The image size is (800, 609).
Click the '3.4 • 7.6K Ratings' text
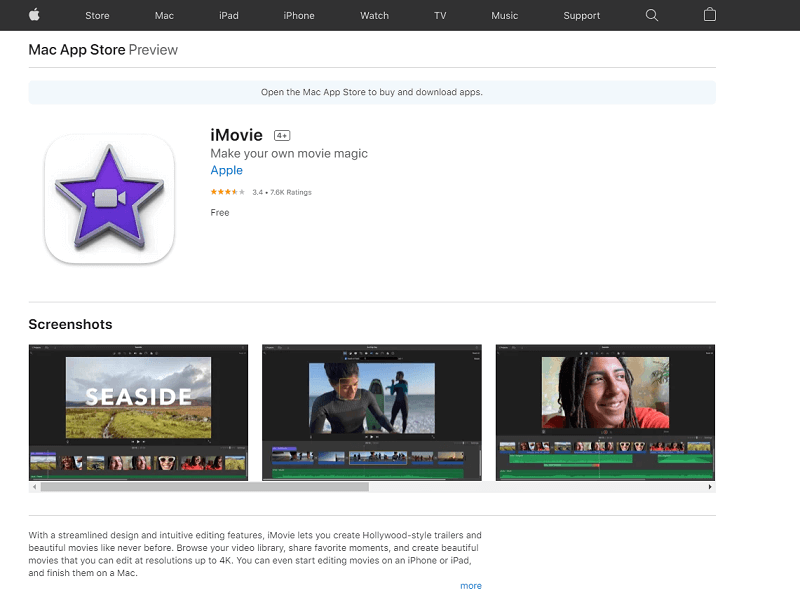[282, 192]
